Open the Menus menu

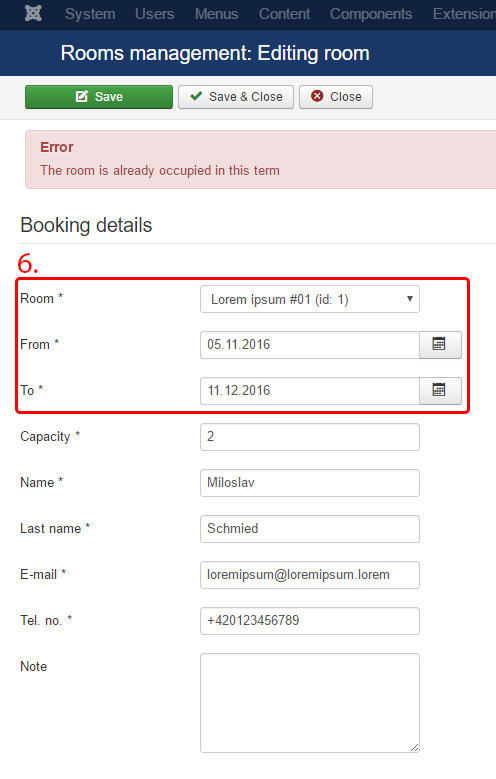click(216, 14)
